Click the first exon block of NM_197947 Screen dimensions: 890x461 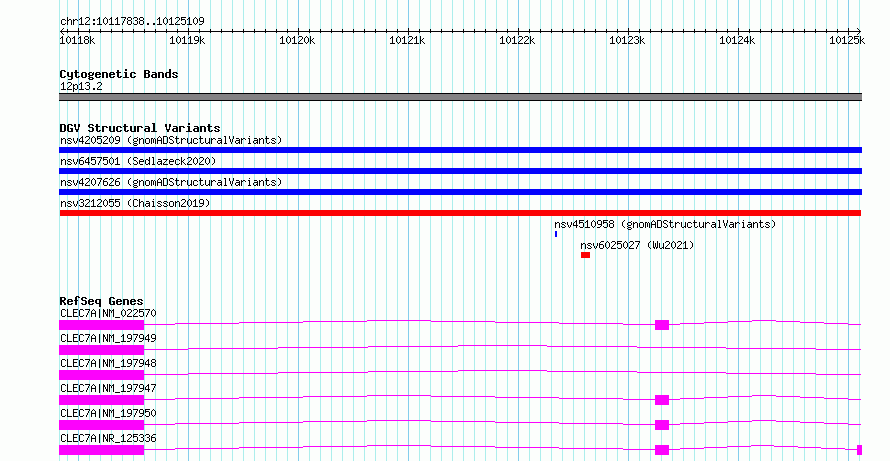(x=102, y=400)
